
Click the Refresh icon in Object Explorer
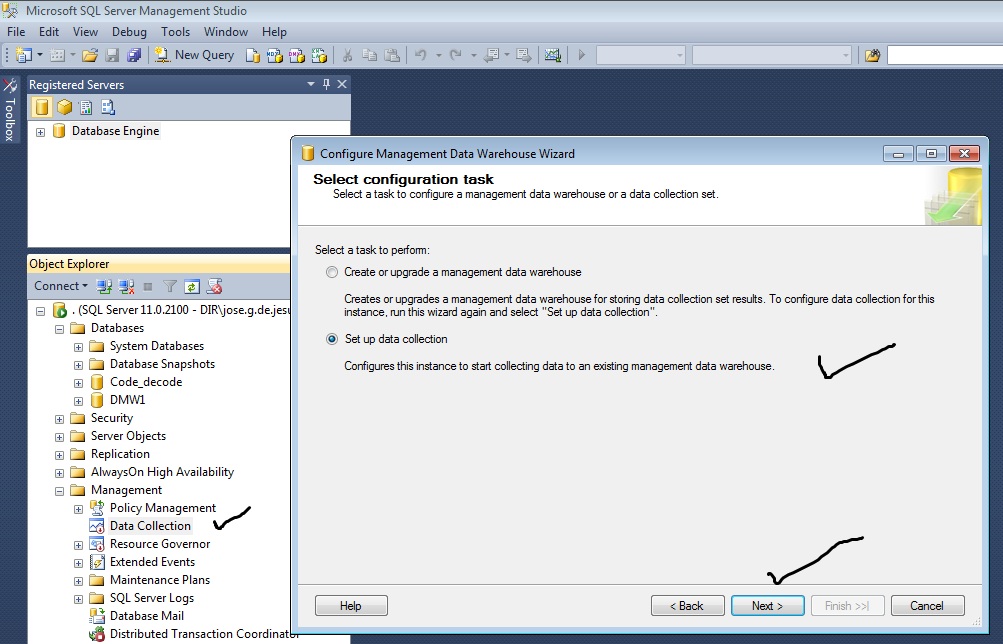tap(192, 287)
